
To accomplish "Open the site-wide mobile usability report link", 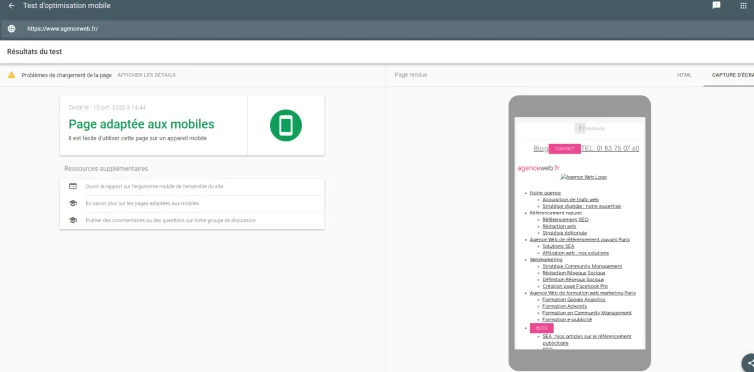I will [x=154, y=186].
